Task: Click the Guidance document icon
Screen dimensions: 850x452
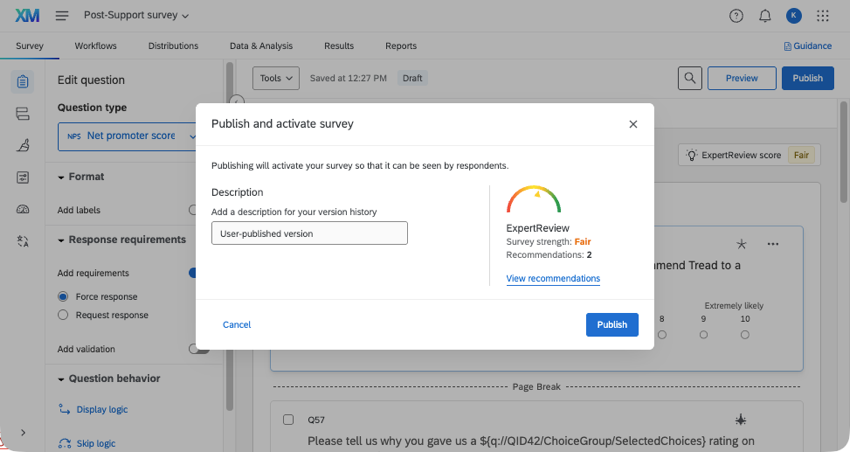Action: [x=787, y=47]
